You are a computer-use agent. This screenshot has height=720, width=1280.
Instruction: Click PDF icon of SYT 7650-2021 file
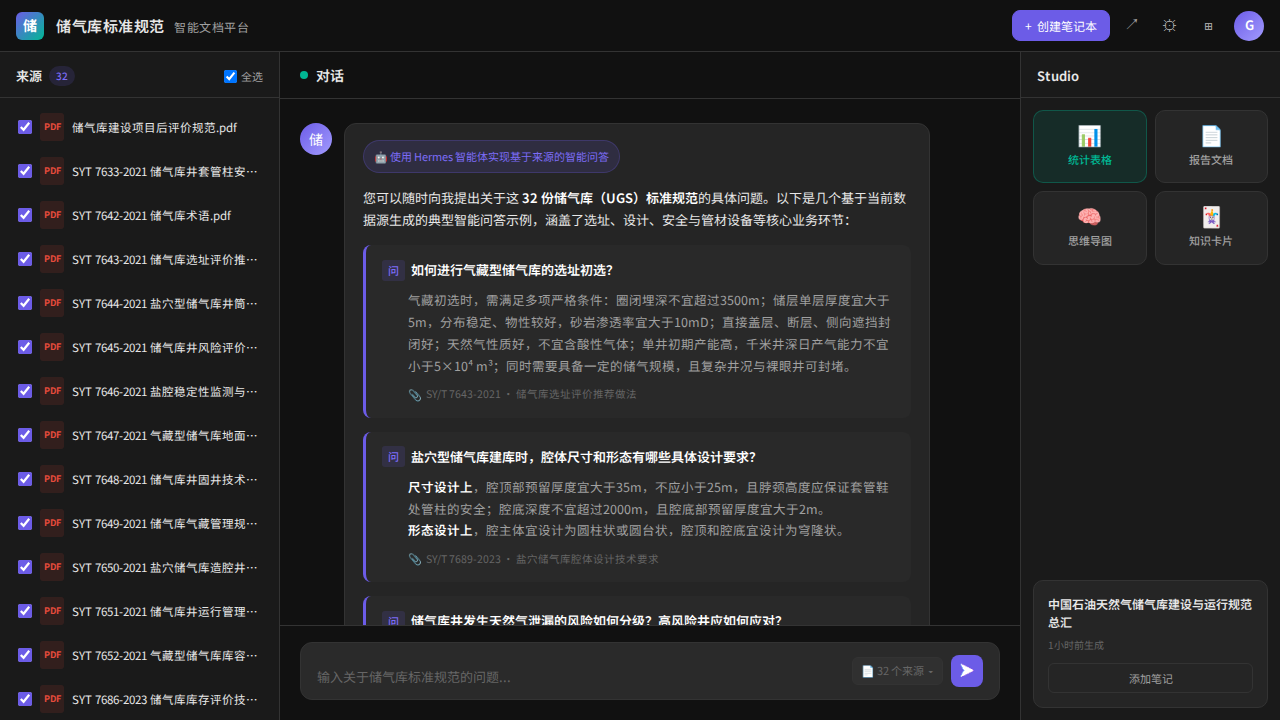point(52,567)
